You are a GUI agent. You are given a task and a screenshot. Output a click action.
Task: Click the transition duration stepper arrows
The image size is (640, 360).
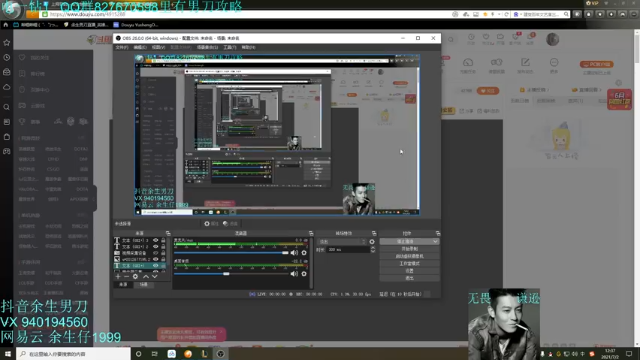pyautogui.click(x=373, y=249)
